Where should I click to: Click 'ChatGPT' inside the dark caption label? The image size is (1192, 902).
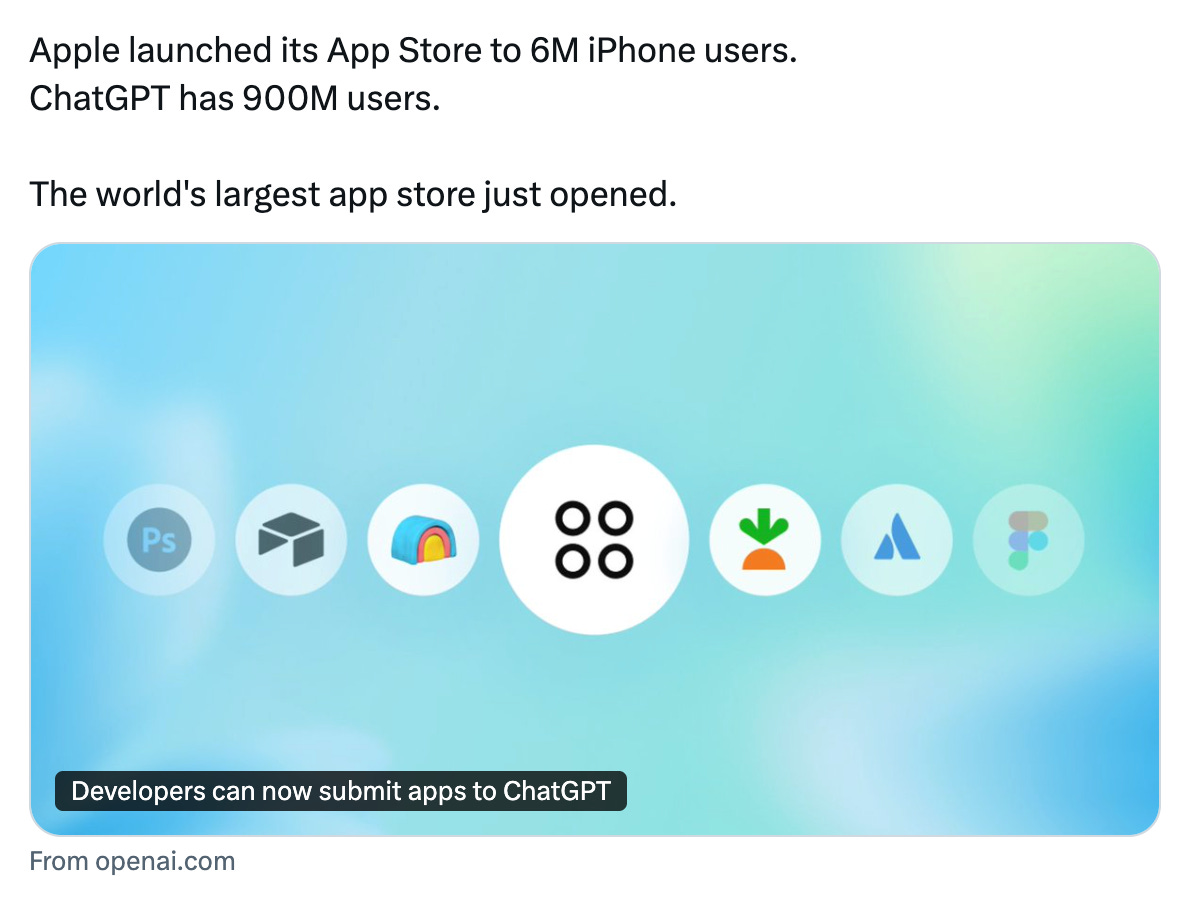point(556,791)
